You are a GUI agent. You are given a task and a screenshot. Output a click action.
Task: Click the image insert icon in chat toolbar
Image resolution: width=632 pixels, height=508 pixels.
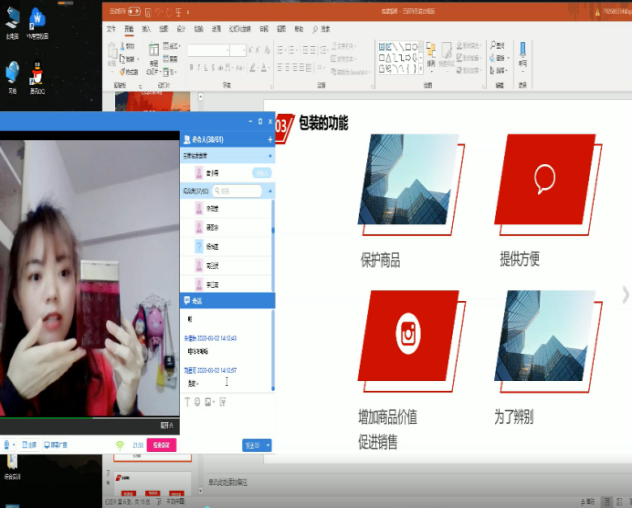tap(208, 402)
